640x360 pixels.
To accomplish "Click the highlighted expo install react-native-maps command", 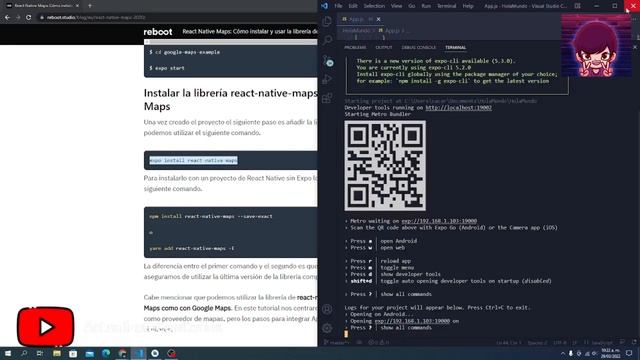I will click(x=193, y=160).
